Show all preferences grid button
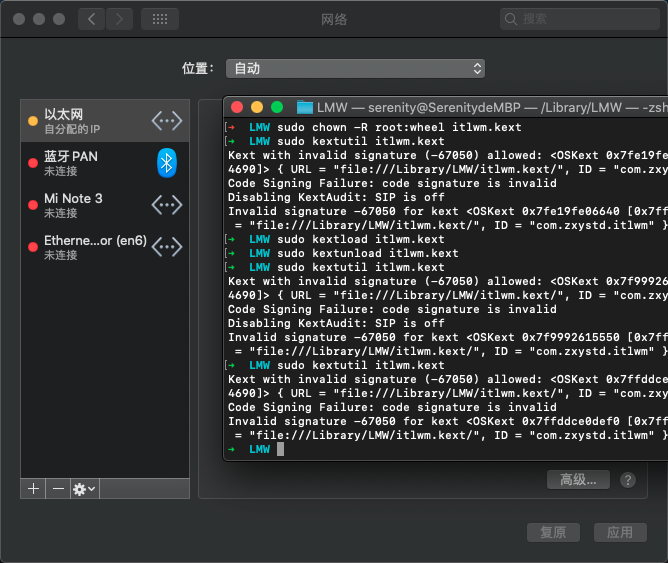 (x=160, y=19)
